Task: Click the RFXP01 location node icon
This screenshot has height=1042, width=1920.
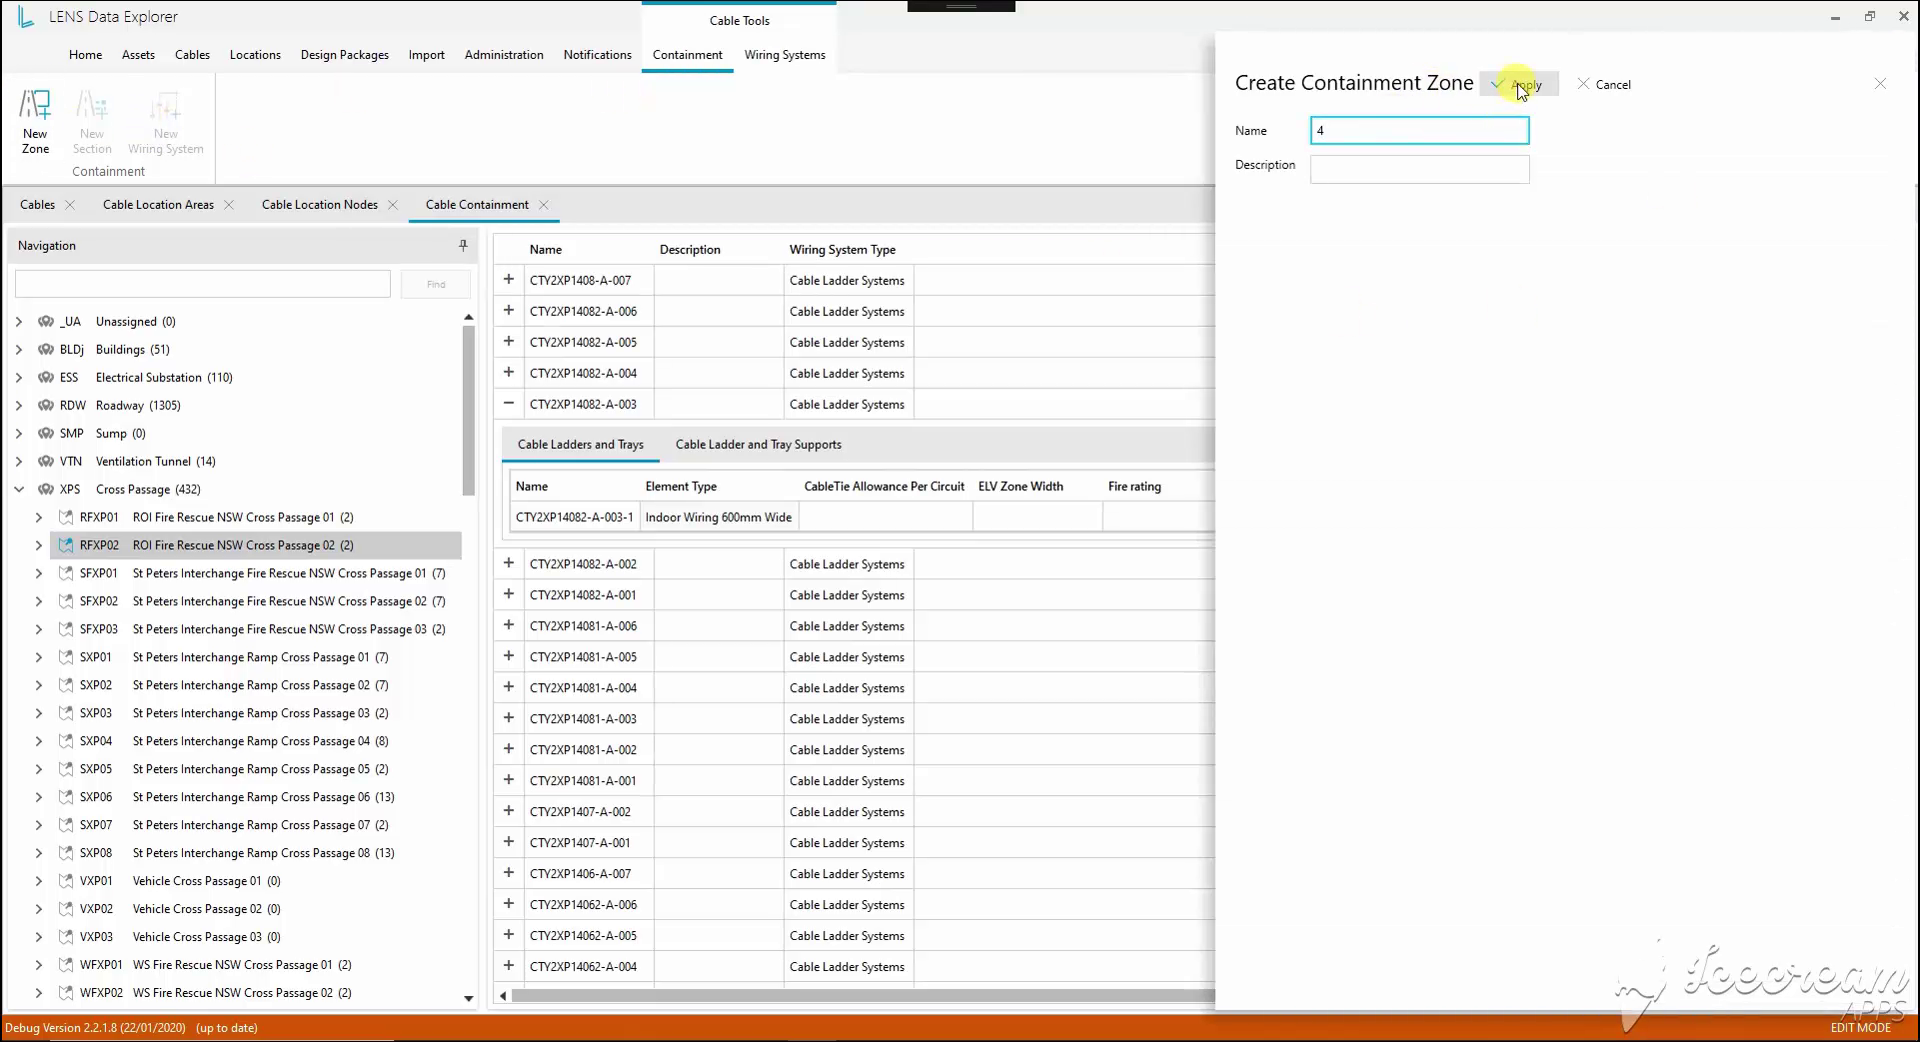Action: click(x=66, y=518)
